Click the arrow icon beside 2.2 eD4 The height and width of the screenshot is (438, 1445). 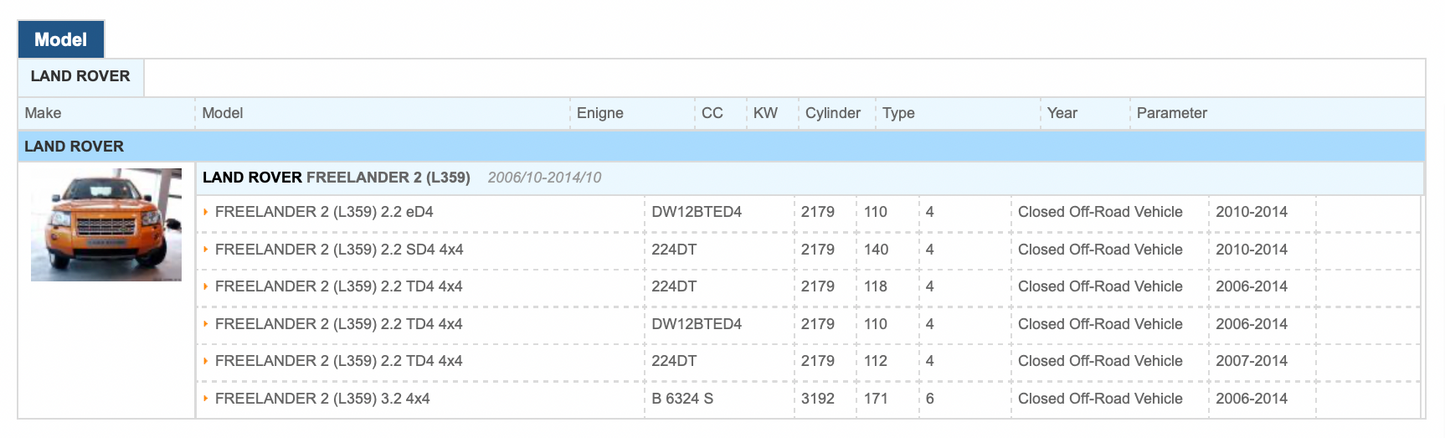pyautogui.click(x=206, y=212)
